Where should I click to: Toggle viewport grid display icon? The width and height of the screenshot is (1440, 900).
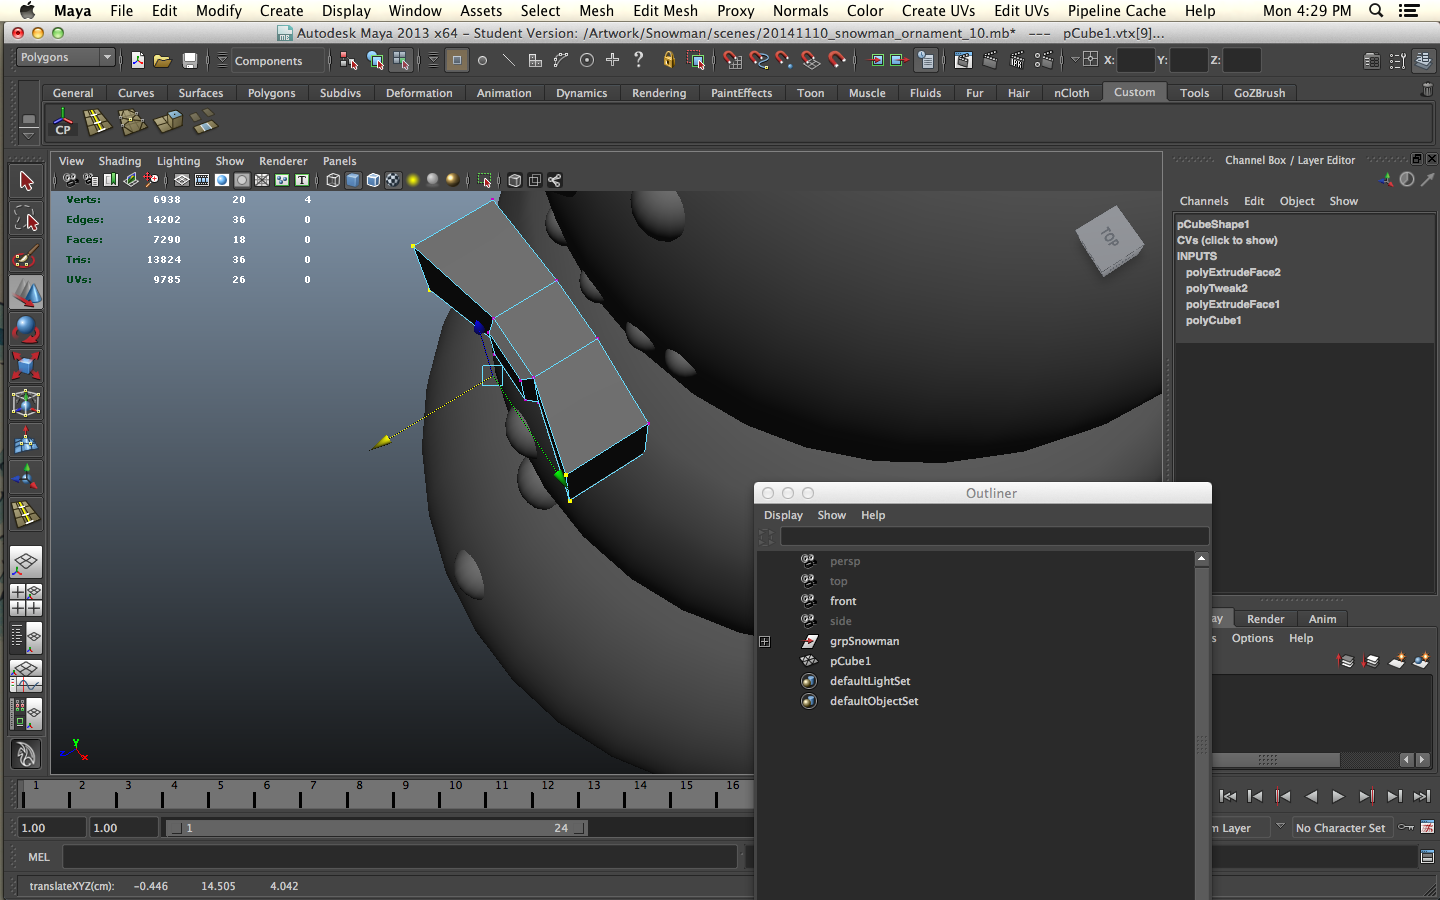point(182,180)
